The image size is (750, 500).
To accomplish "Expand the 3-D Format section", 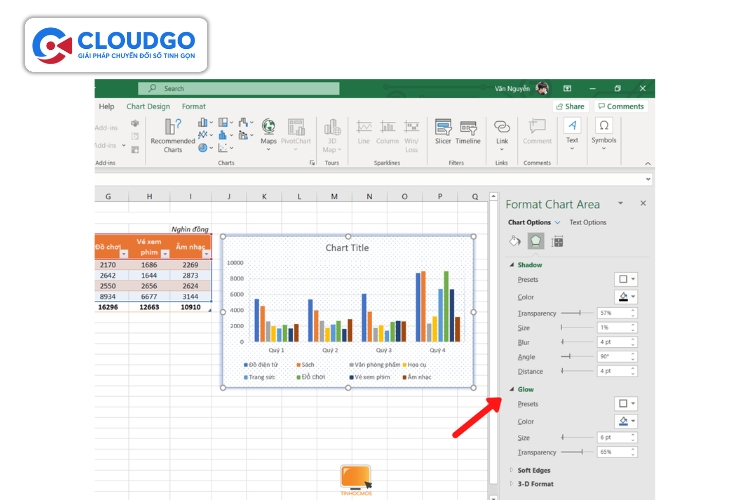I will click(x=532, y=484).
